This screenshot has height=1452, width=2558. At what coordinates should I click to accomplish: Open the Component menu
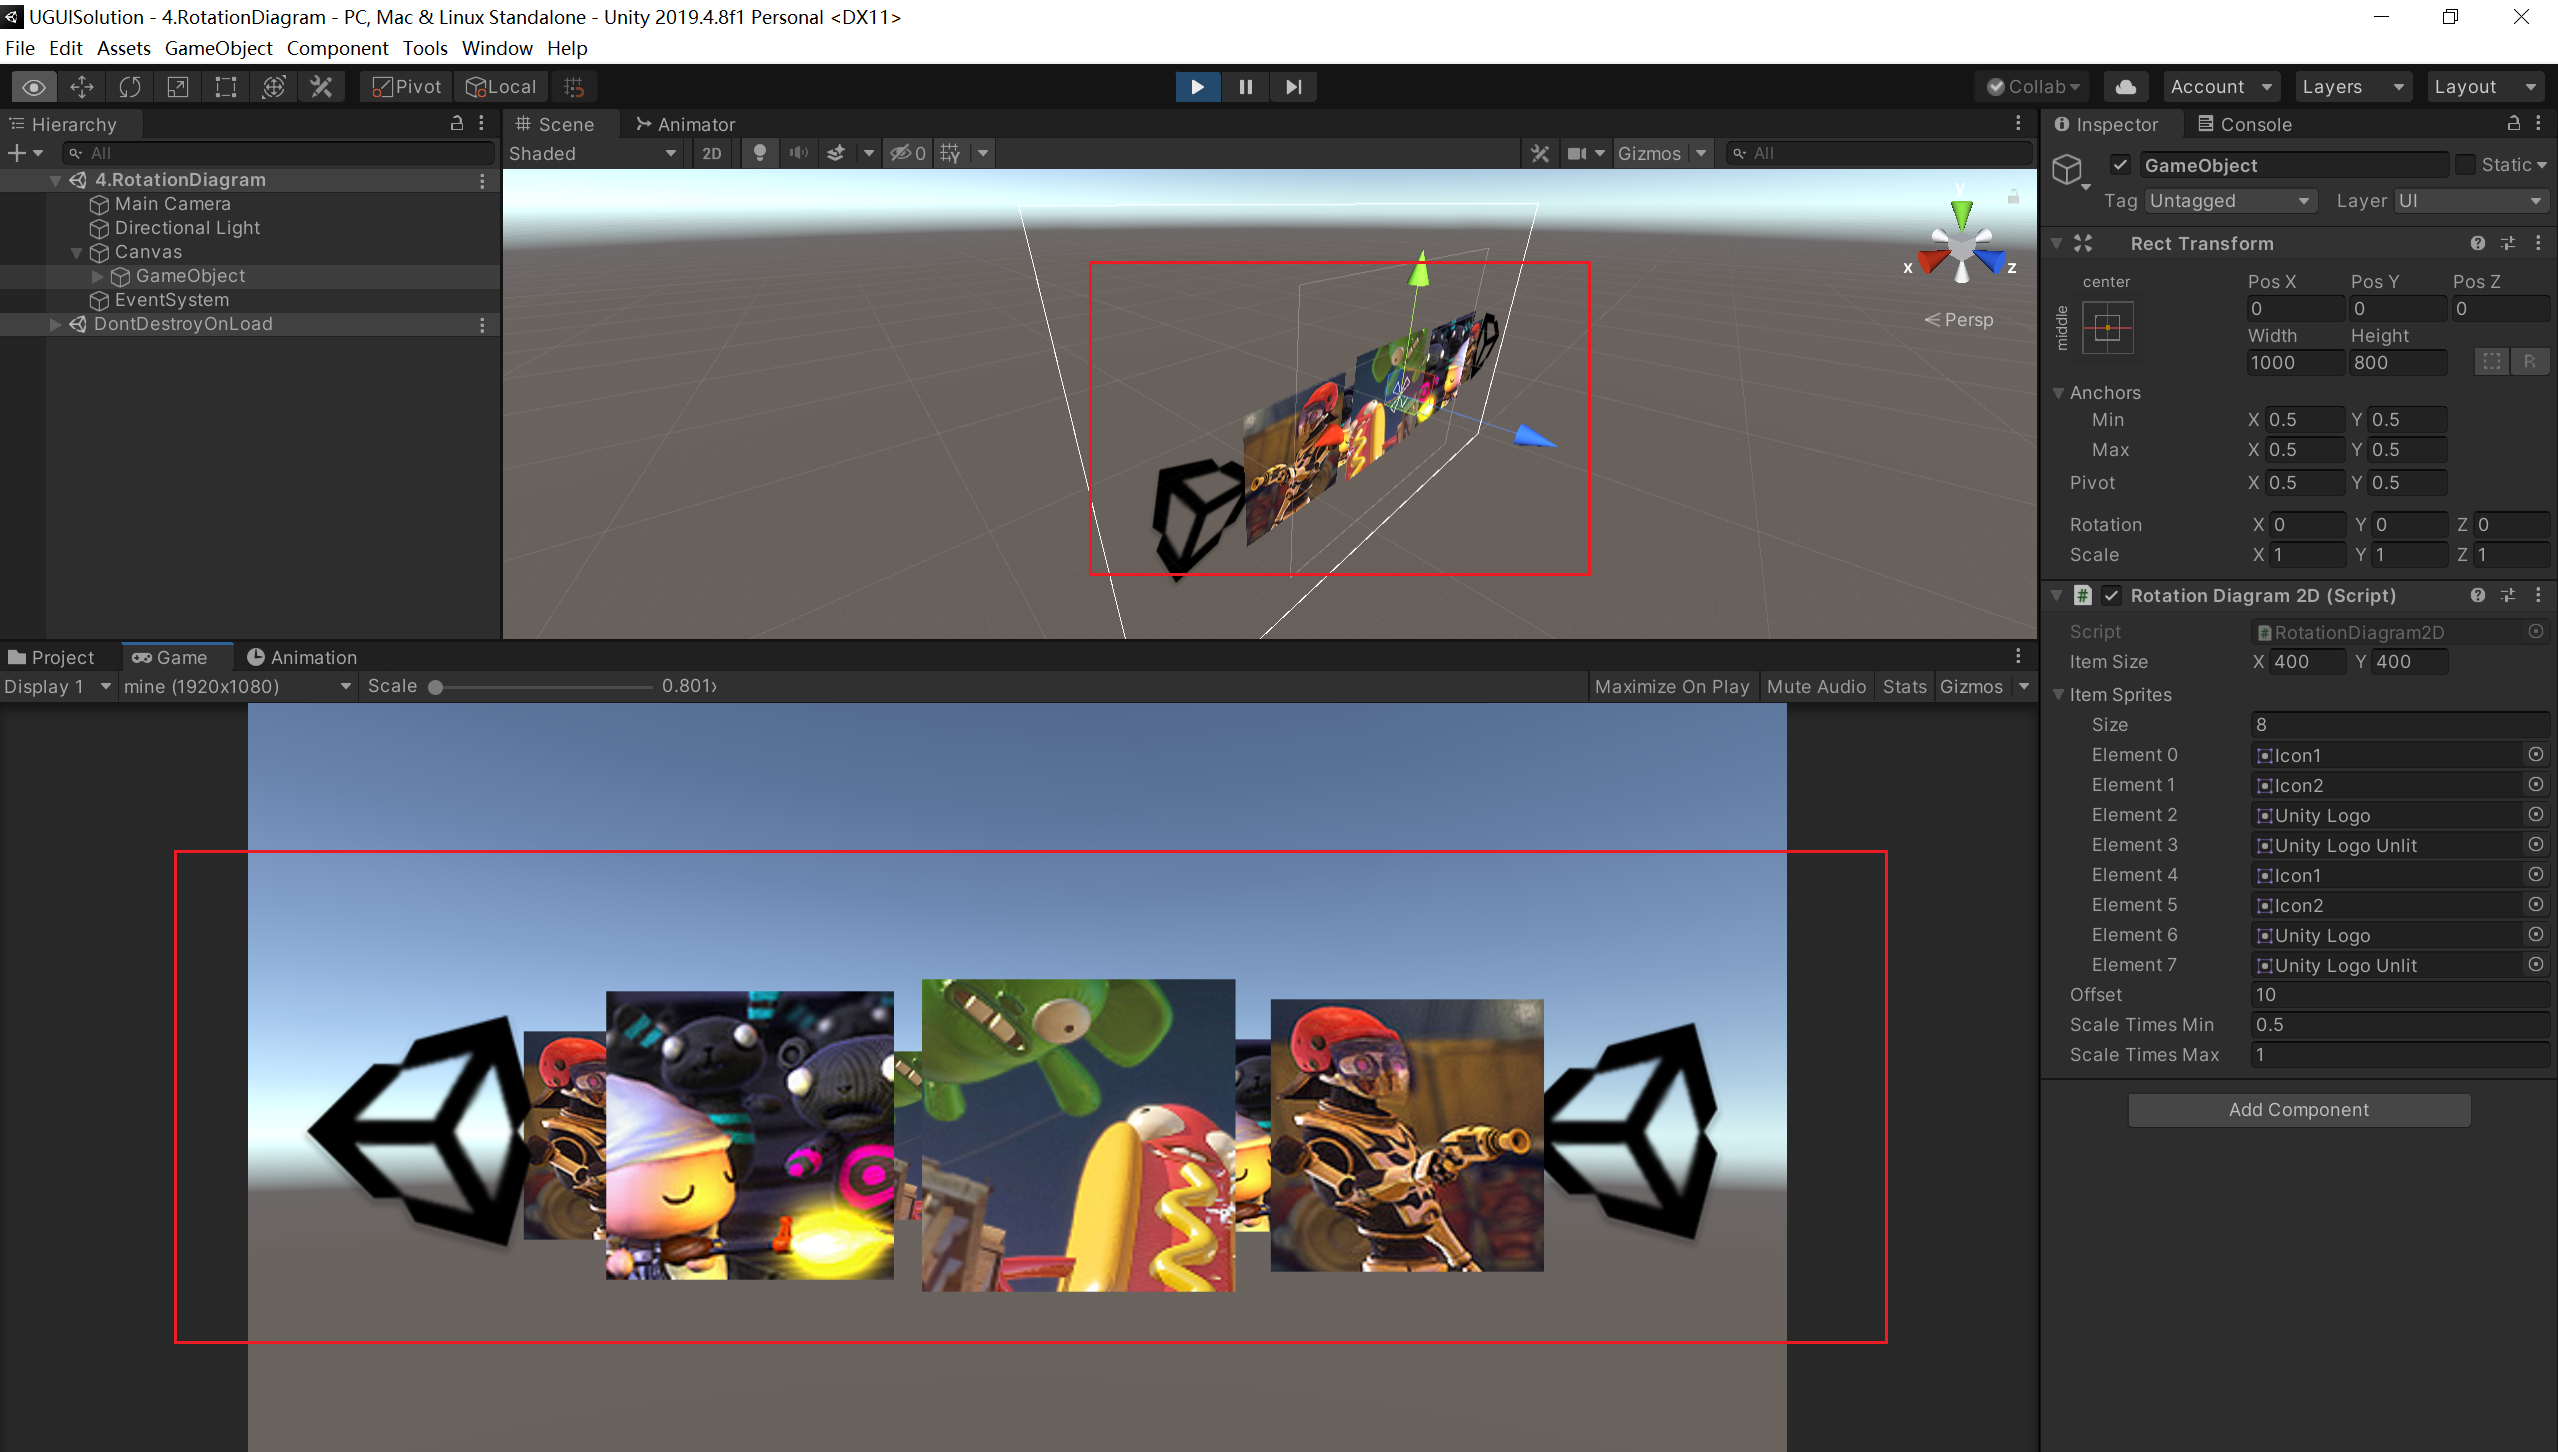click(337, 48)
